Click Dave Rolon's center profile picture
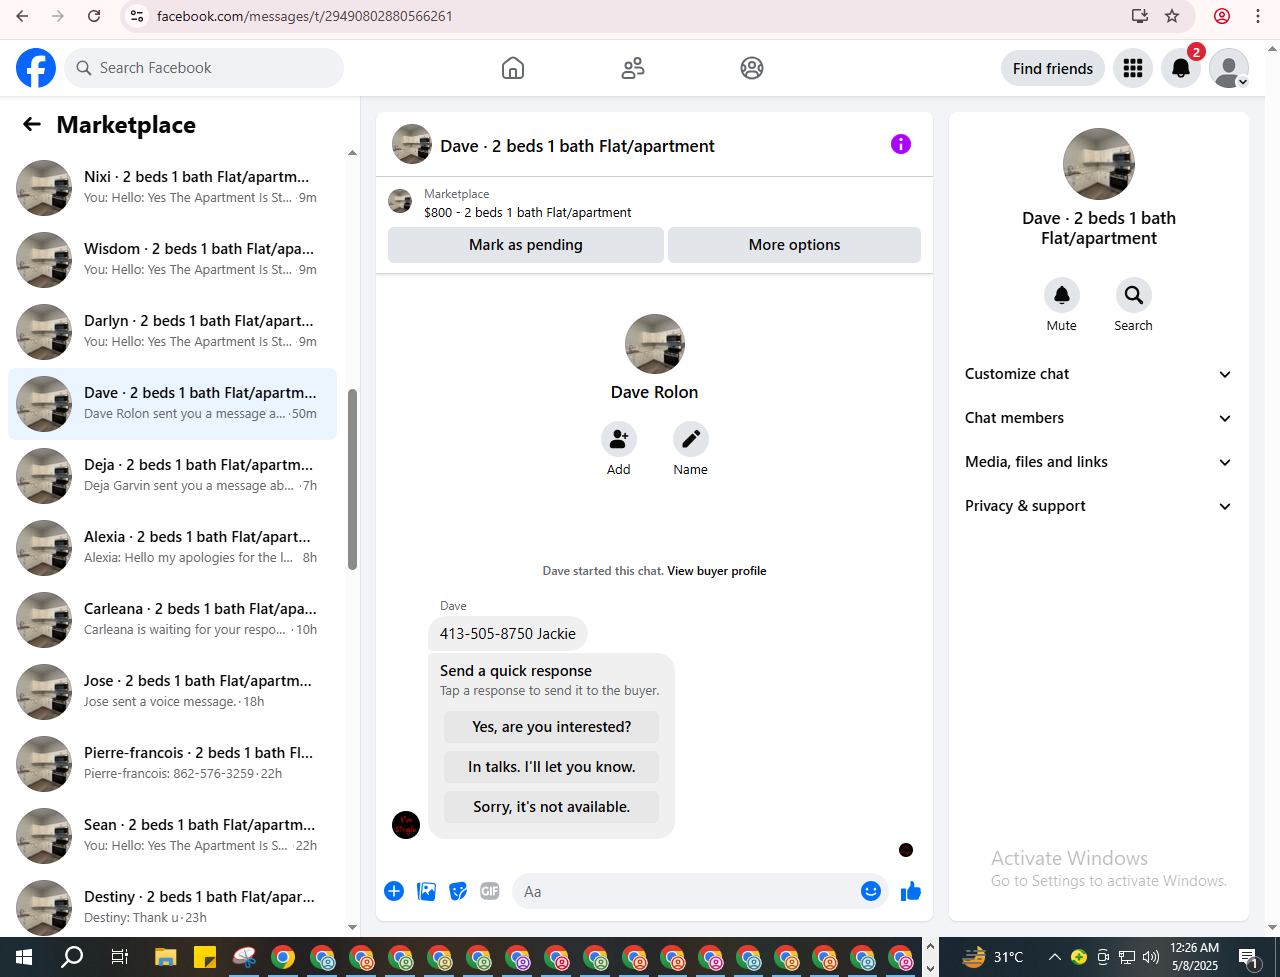This screenshot has height=977, width=1280. tap(655, 344)
